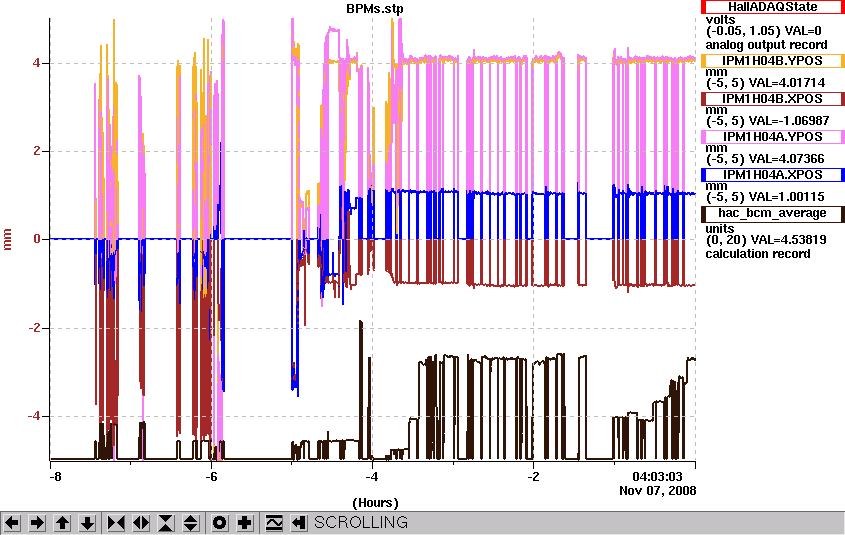The width and height of the screenshot is (845, 535).
Task: Zoom out vertically with up-down triangles icon
Action: coord(191,523)
